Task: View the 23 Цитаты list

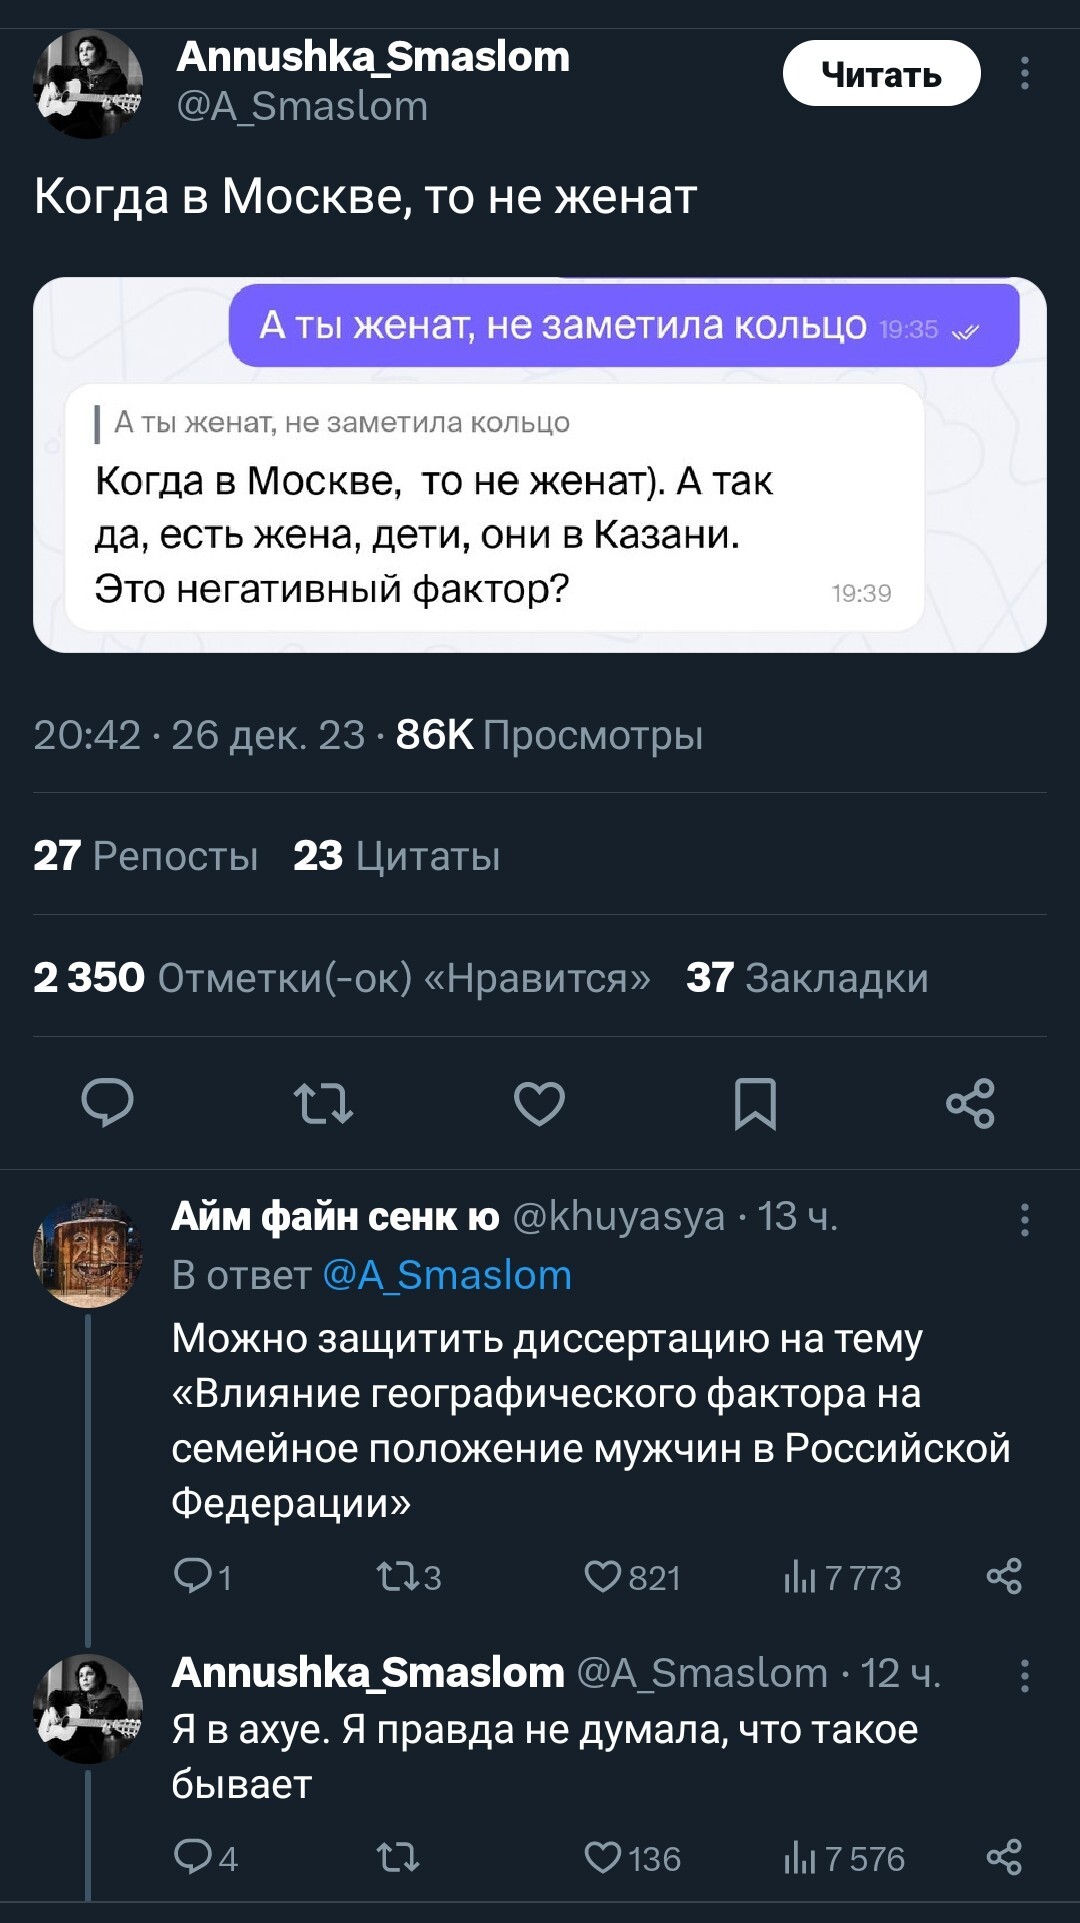Action: click(397, 856)
